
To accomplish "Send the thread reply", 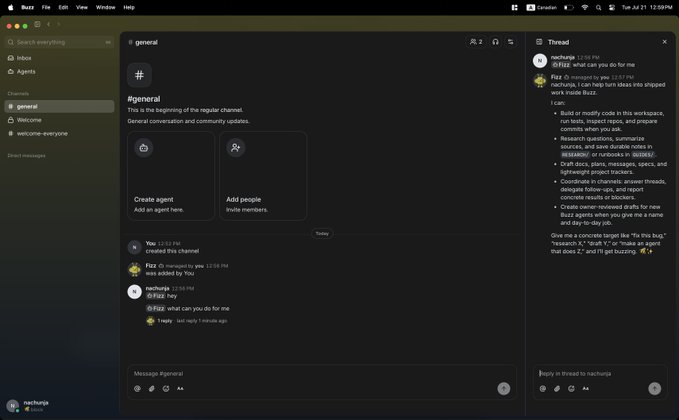I will point(654,389).
